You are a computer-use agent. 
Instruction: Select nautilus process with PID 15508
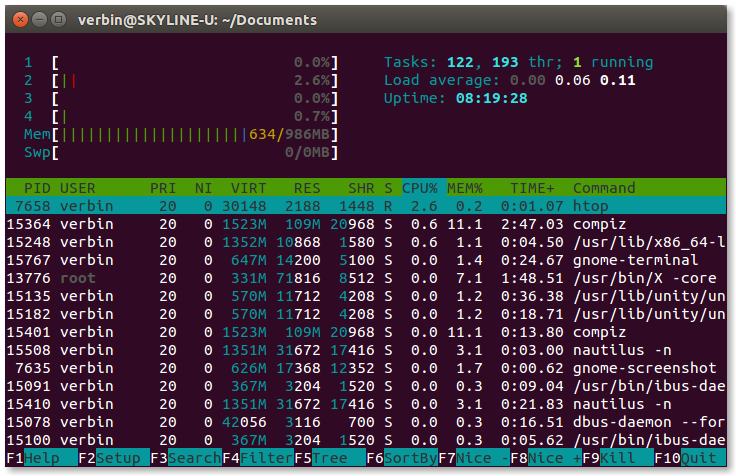click(366, 350)
